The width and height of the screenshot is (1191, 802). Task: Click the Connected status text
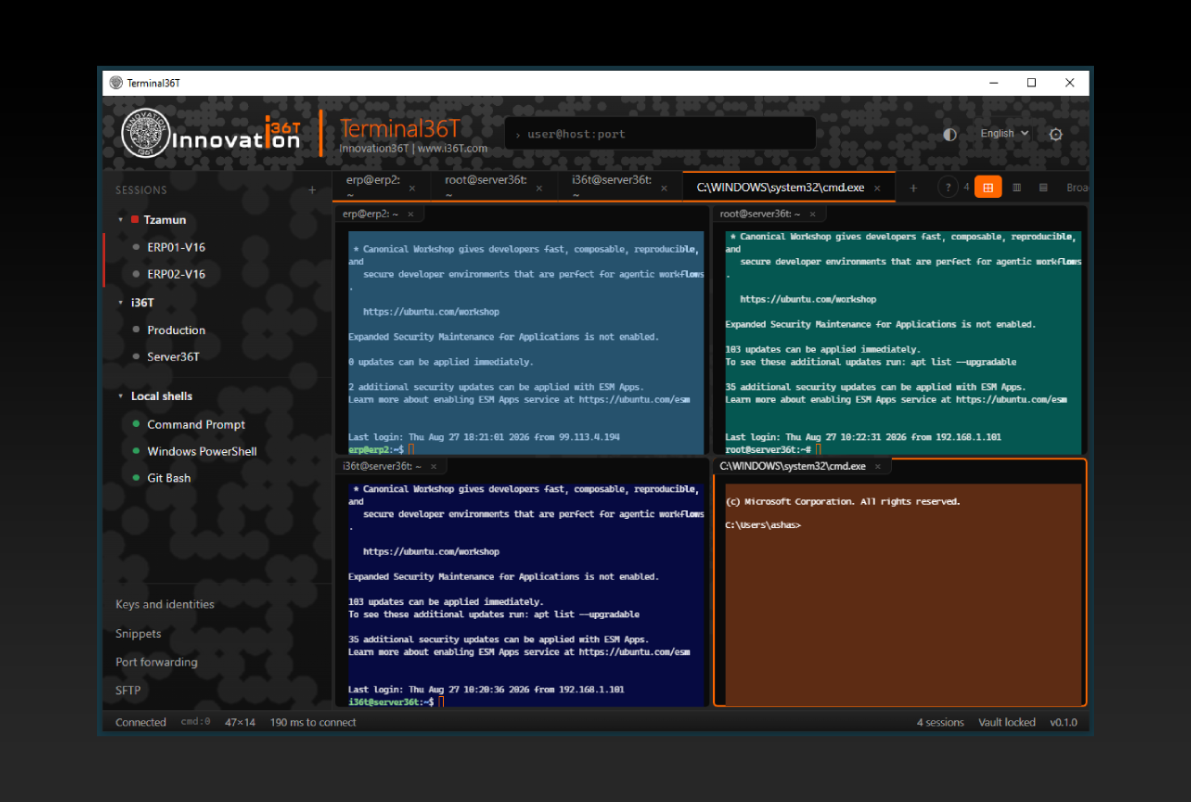pyautogui.click(x=141, y=722)
